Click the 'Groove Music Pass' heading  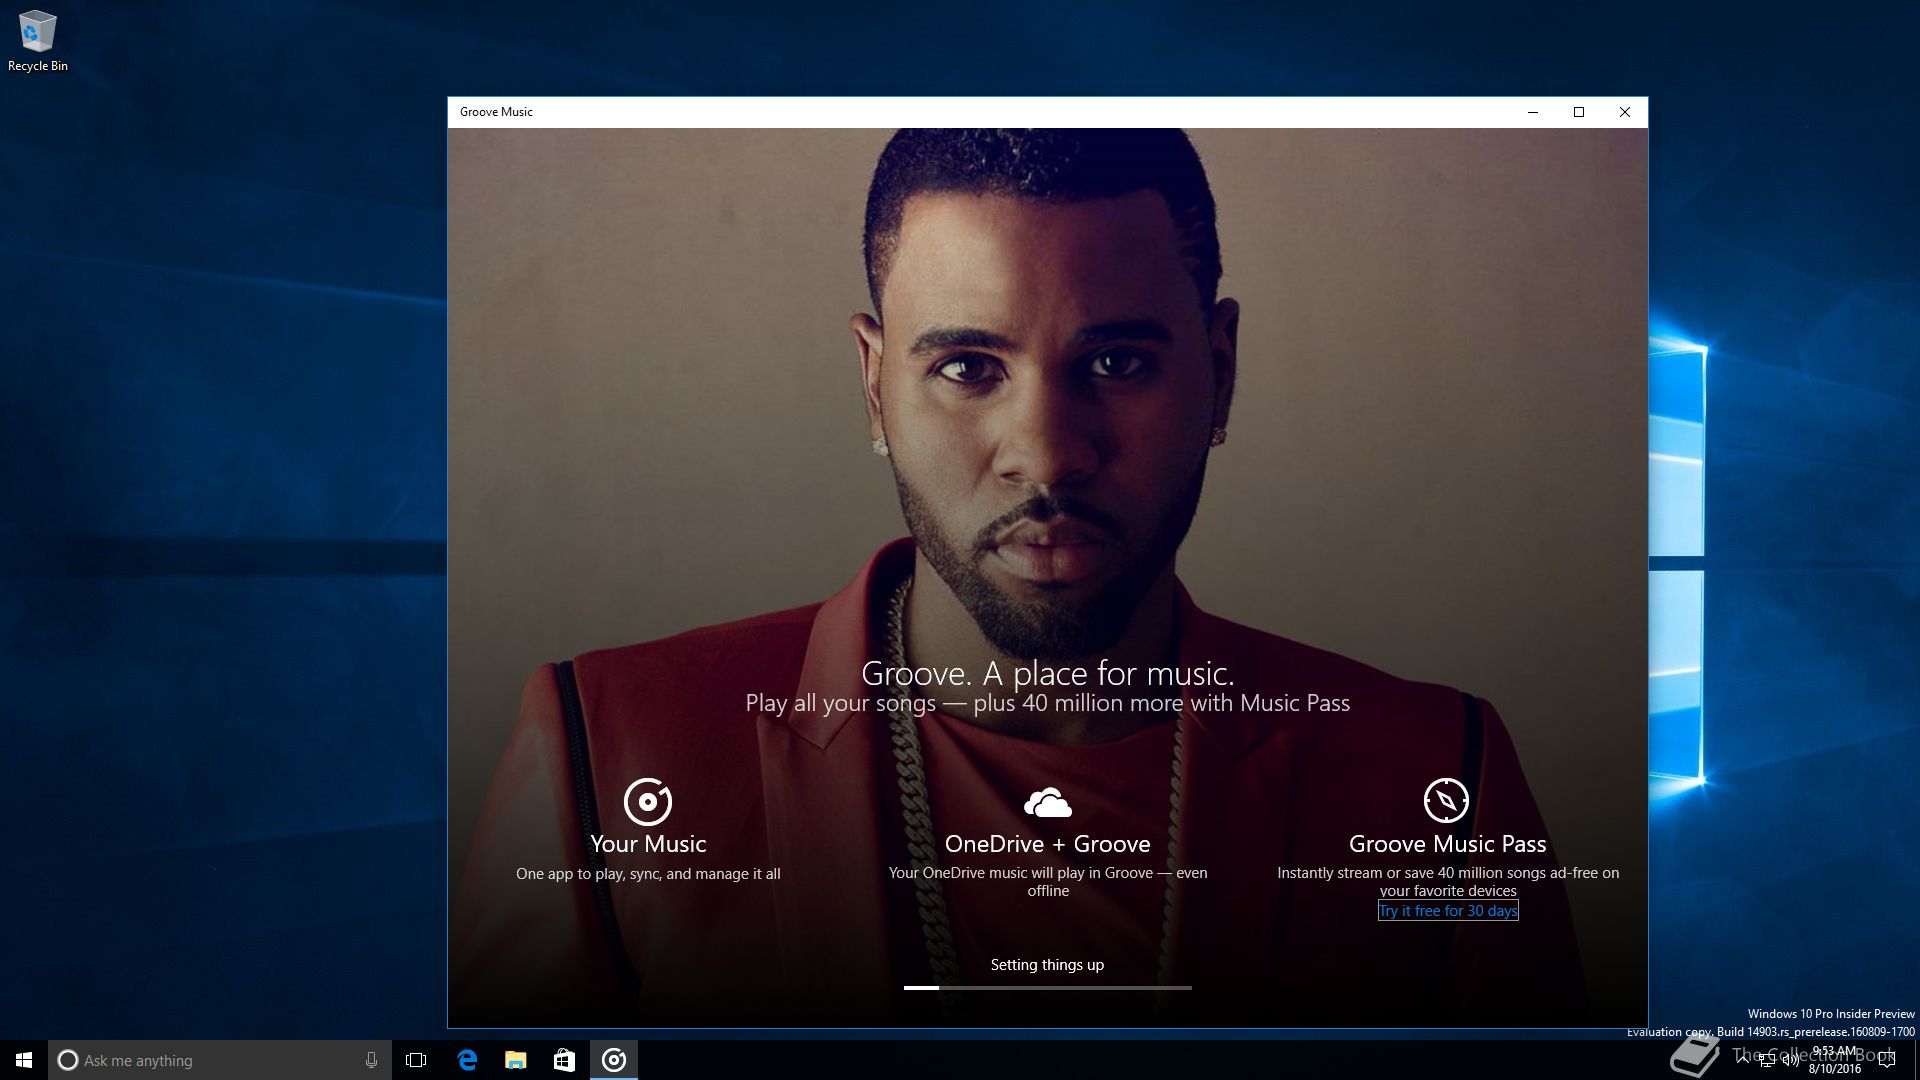tap(1447, 844)
